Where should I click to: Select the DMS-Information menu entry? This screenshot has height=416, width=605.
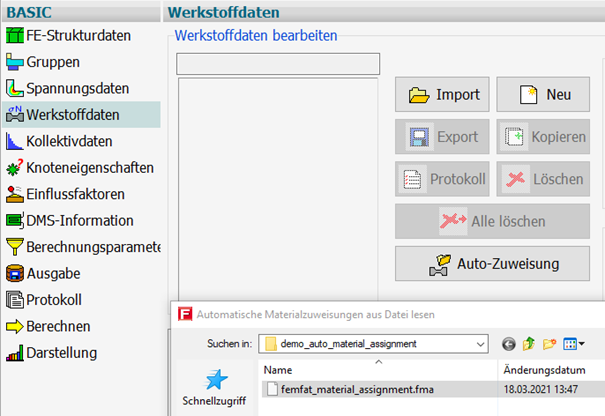[x=80, y=220]
